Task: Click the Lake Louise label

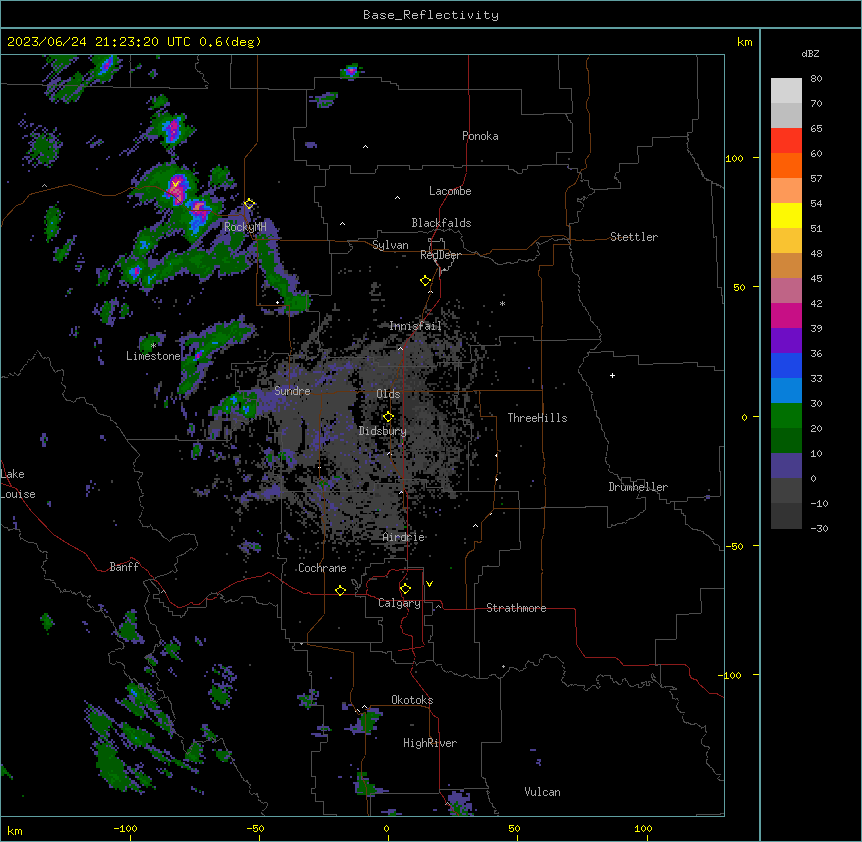Action: [x=18, y=484]
